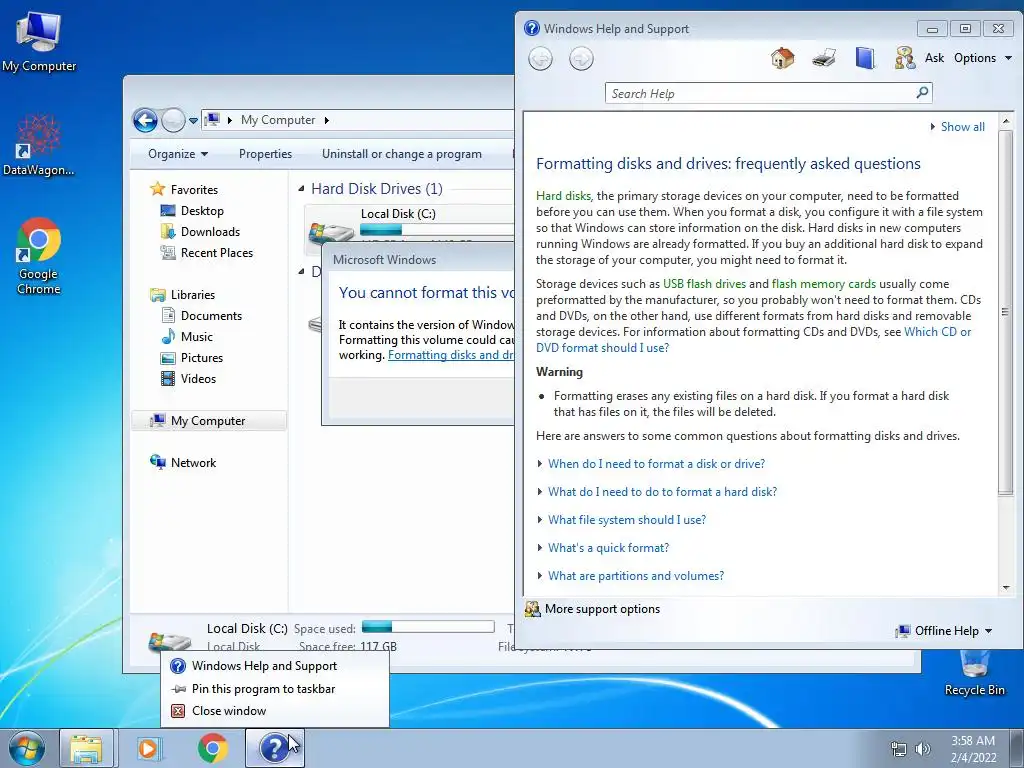This screenshot has height=768, width=1024.
Task: Click the network tray icon
Action: (899, 749)
